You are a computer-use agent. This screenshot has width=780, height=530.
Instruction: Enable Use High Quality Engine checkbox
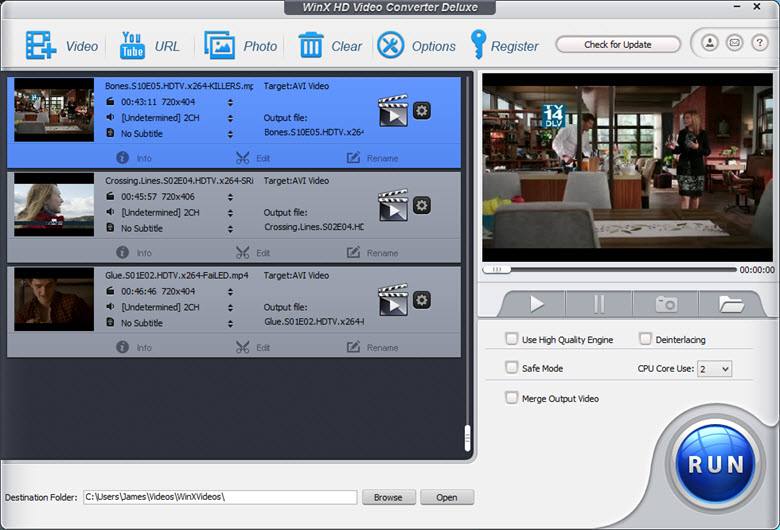point(511,339)
